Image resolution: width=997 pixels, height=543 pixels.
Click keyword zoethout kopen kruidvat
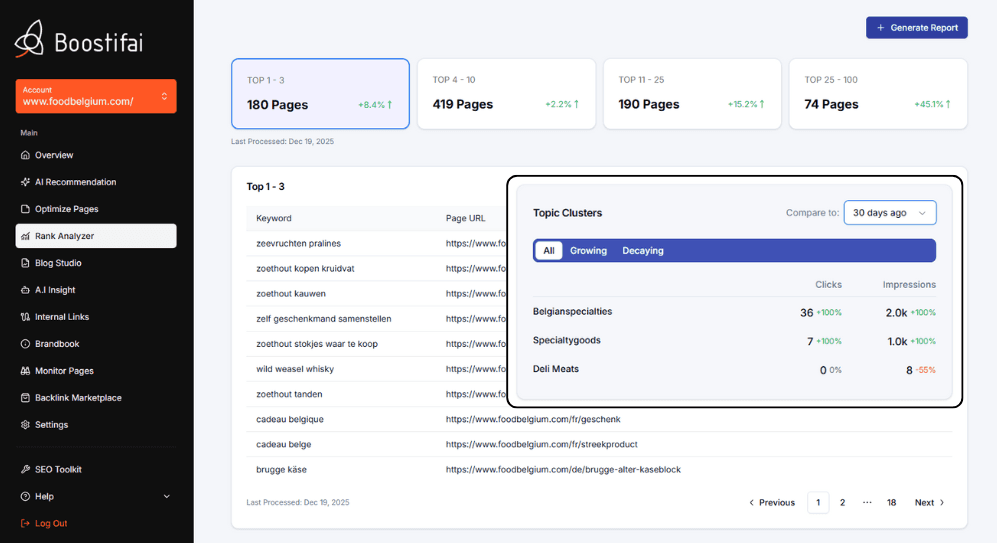[x=305, y=268]
